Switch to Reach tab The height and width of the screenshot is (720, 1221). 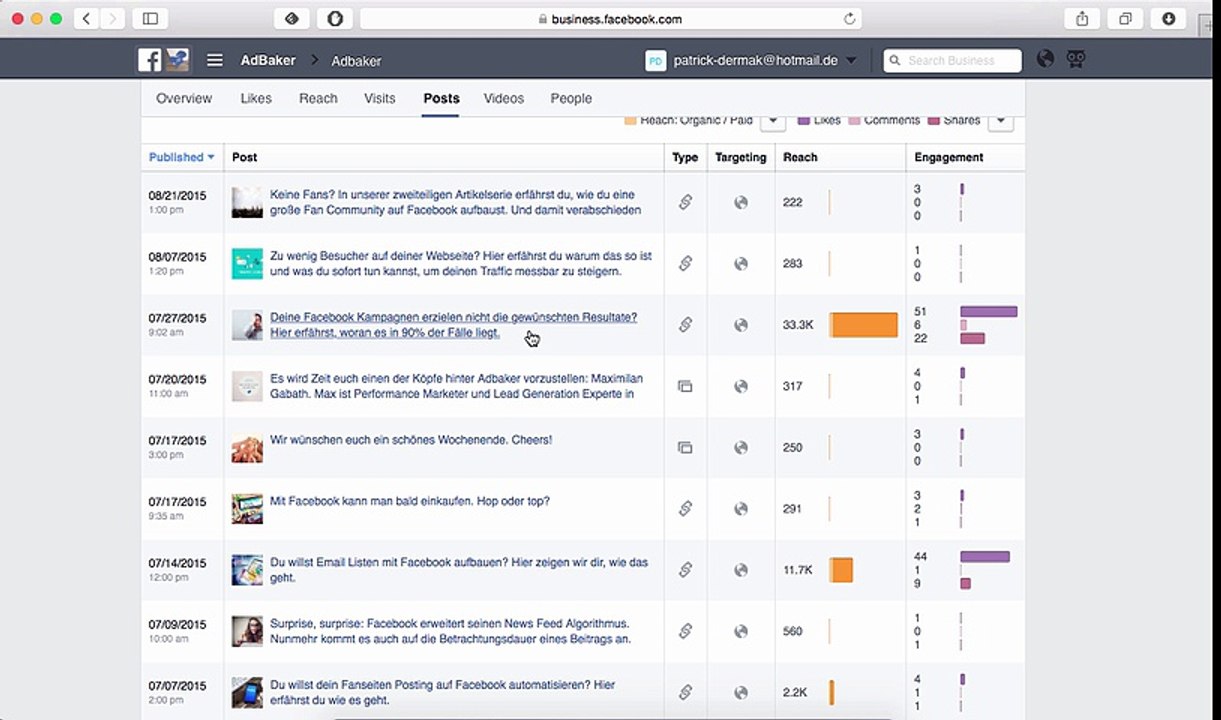318,98
